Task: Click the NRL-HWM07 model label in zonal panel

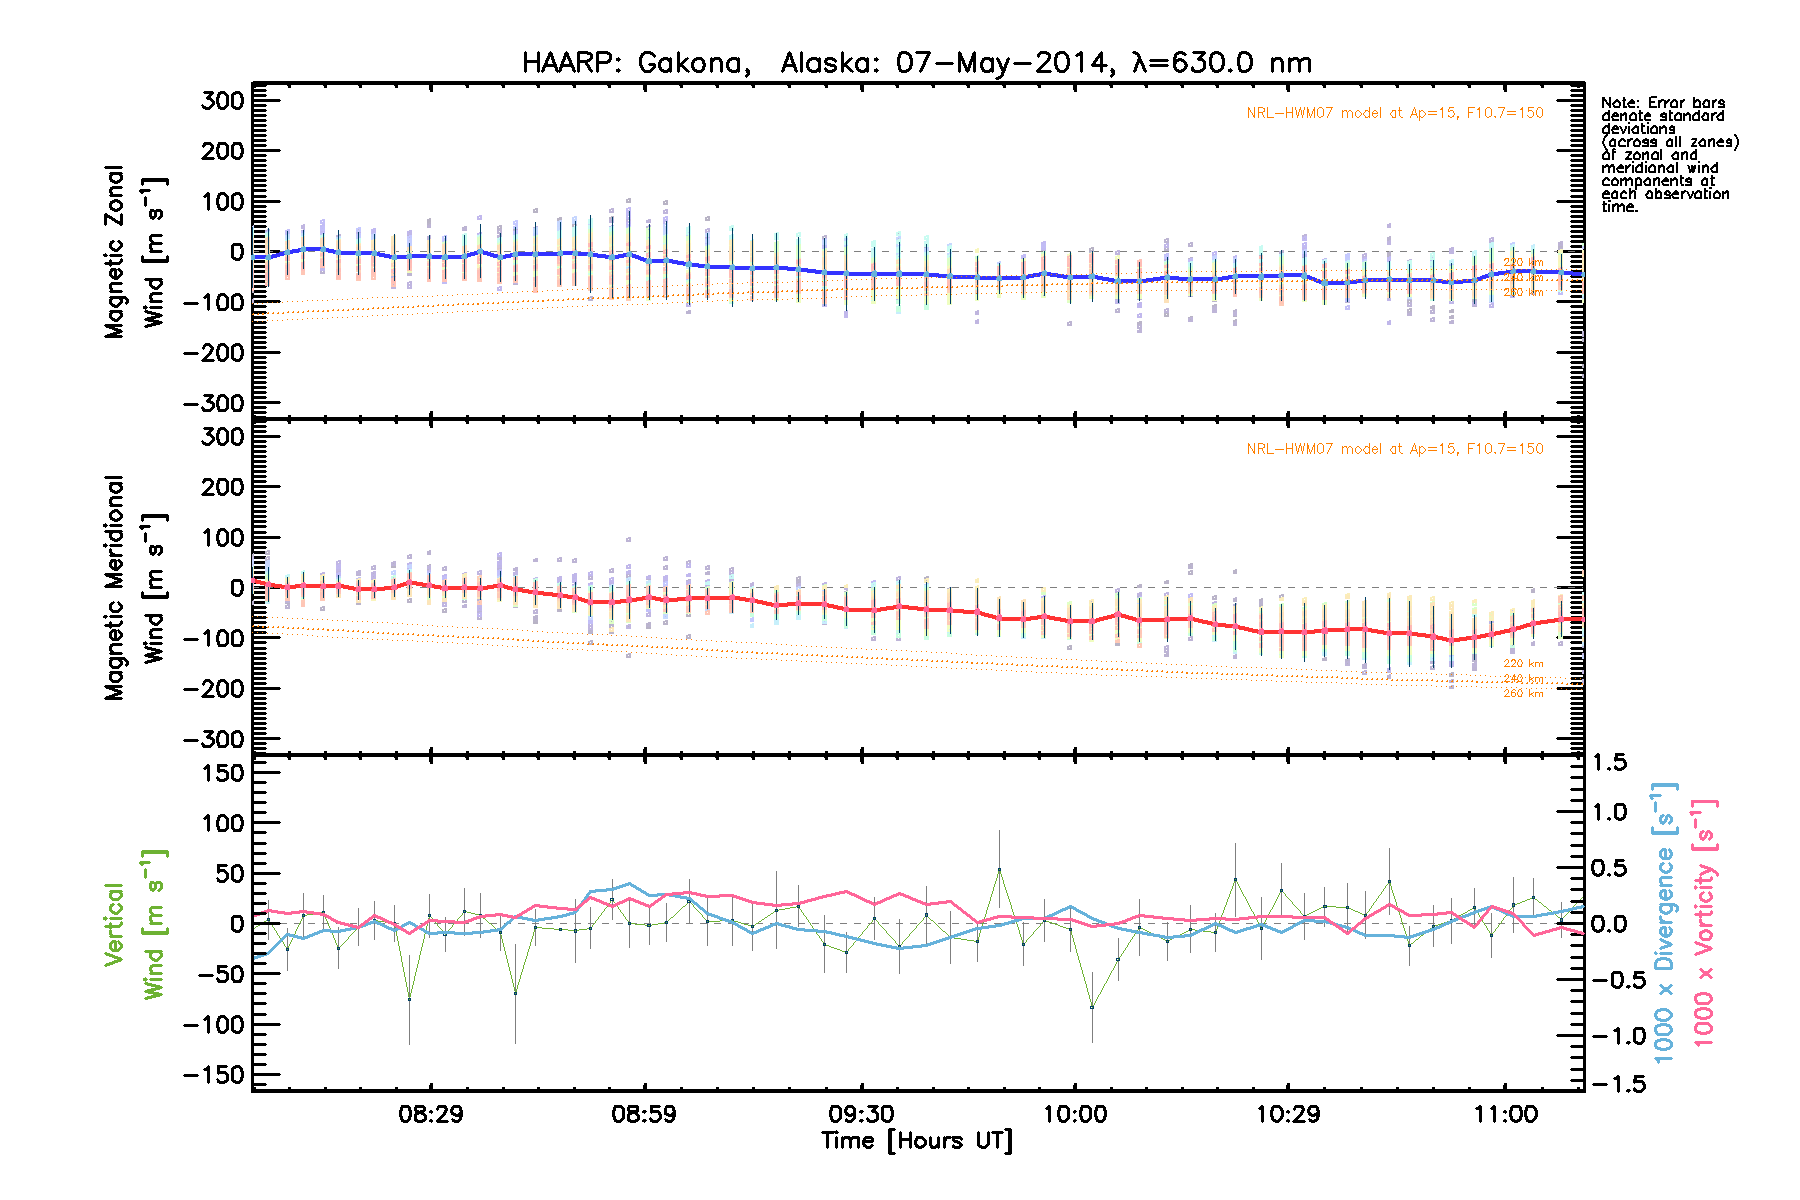Action: pyautogui.click(x=1394, y=113)
